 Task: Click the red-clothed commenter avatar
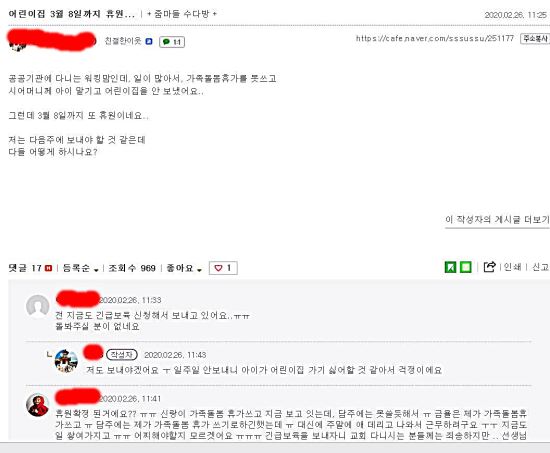coord(38,405)
